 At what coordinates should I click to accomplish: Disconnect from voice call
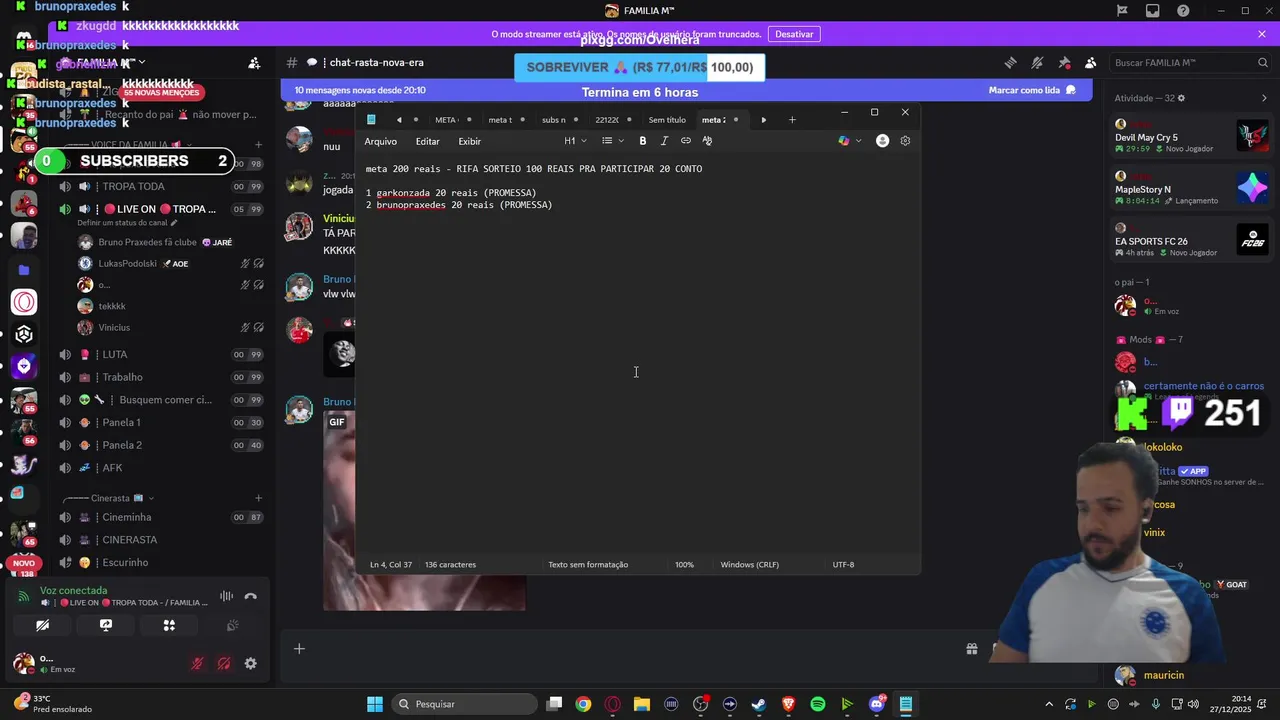pos(251,596)
